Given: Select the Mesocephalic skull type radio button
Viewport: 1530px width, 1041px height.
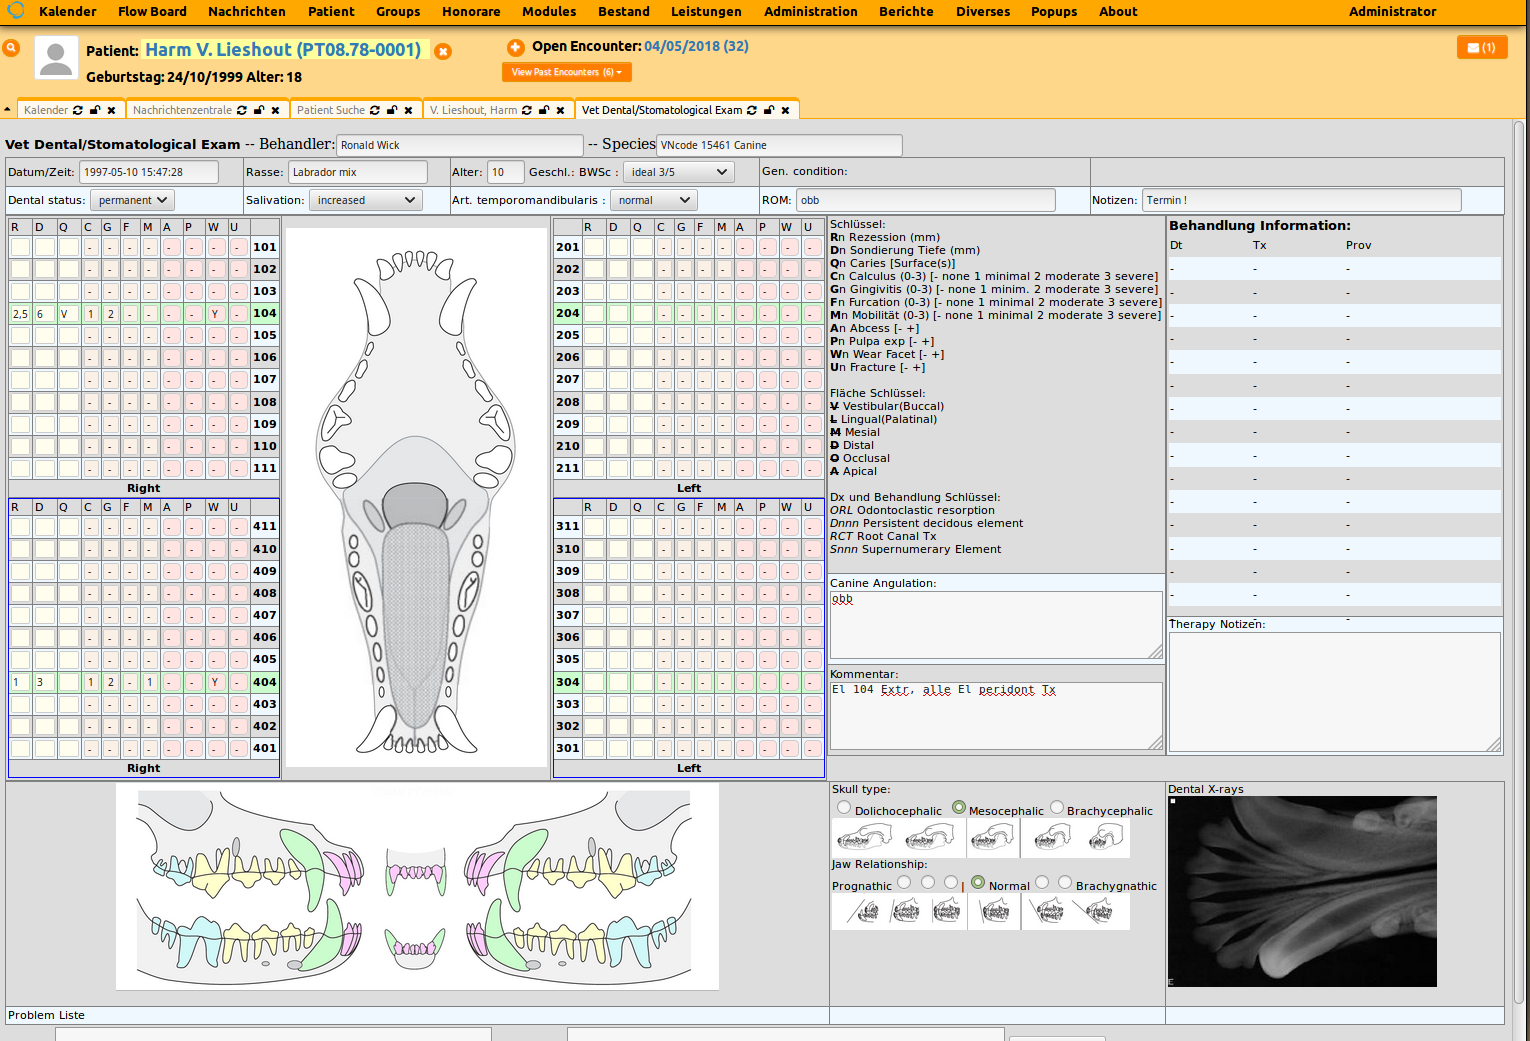Looking at the screenshot, I should (x=959, y=808).
